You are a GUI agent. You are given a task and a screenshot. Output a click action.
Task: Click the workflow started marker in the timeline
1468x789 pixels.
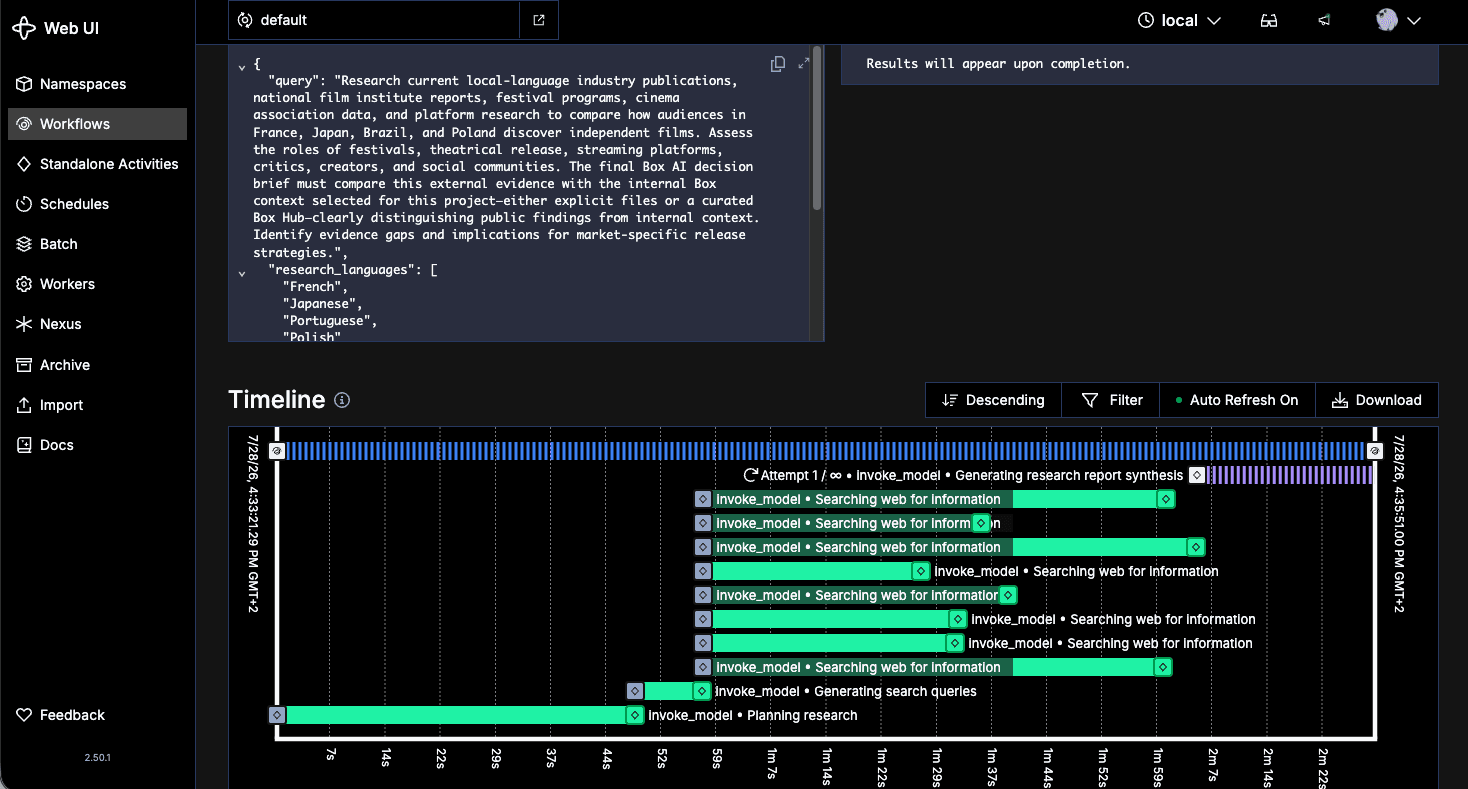(278, 451)
